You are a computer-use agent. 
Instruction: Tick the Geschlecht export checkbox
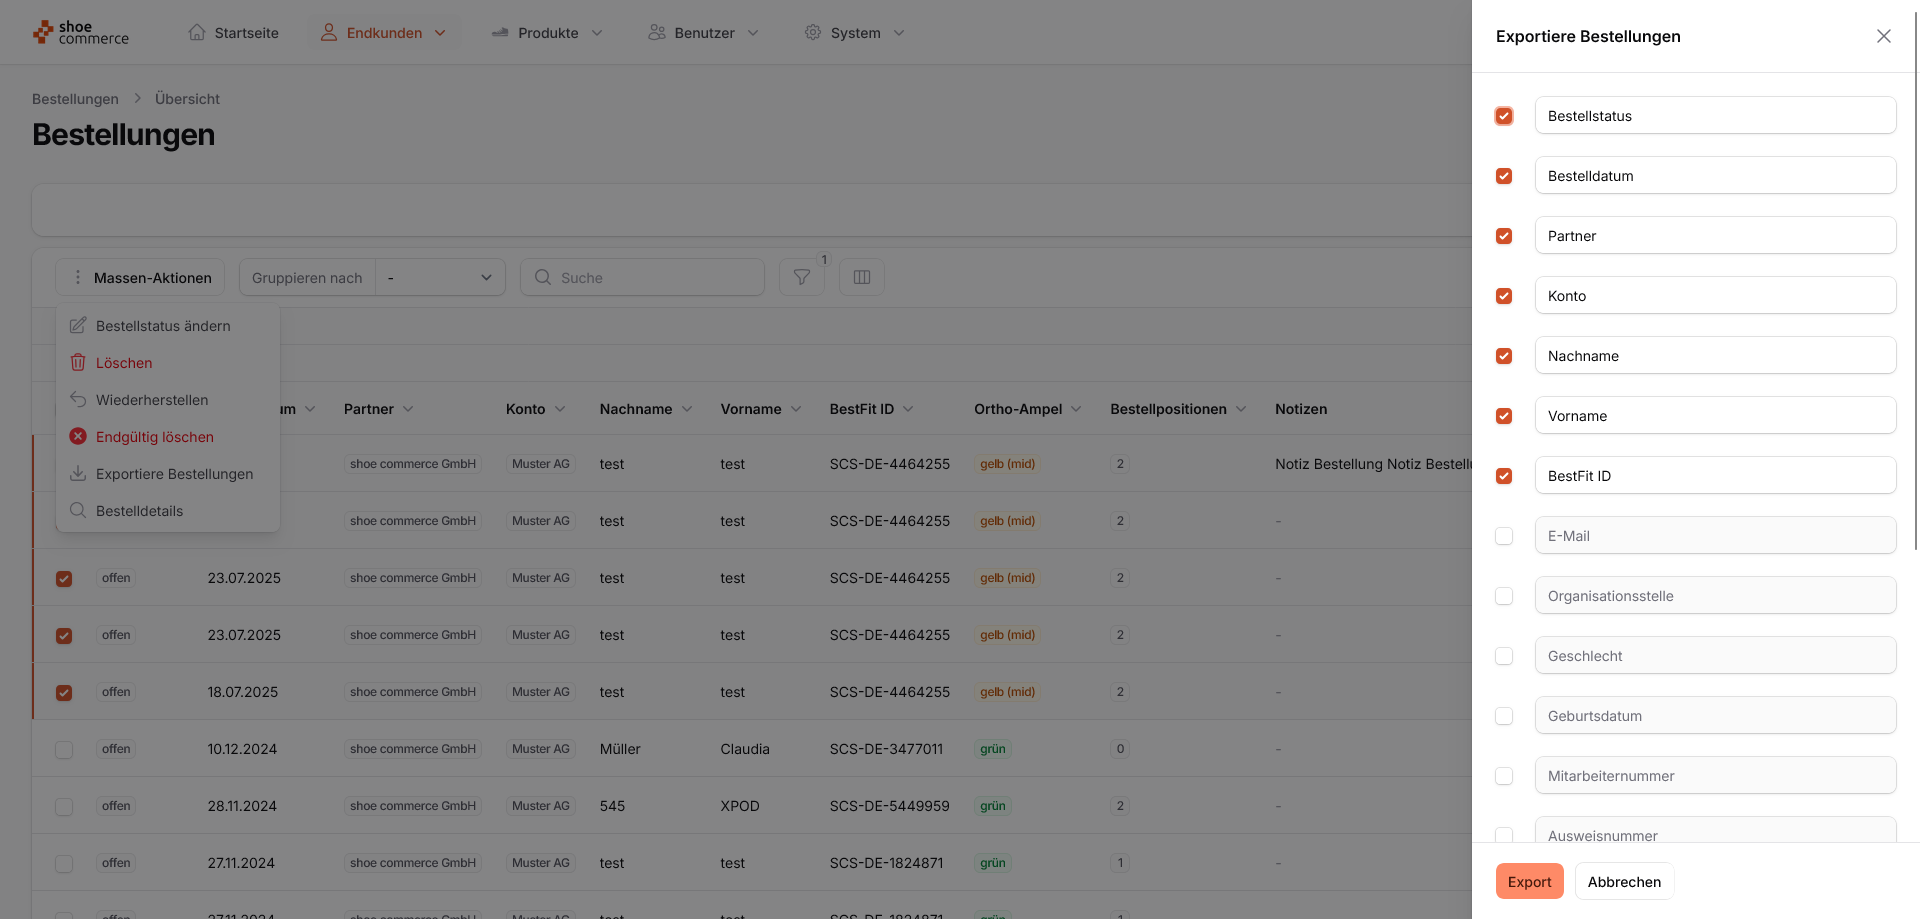point(1503,656)
